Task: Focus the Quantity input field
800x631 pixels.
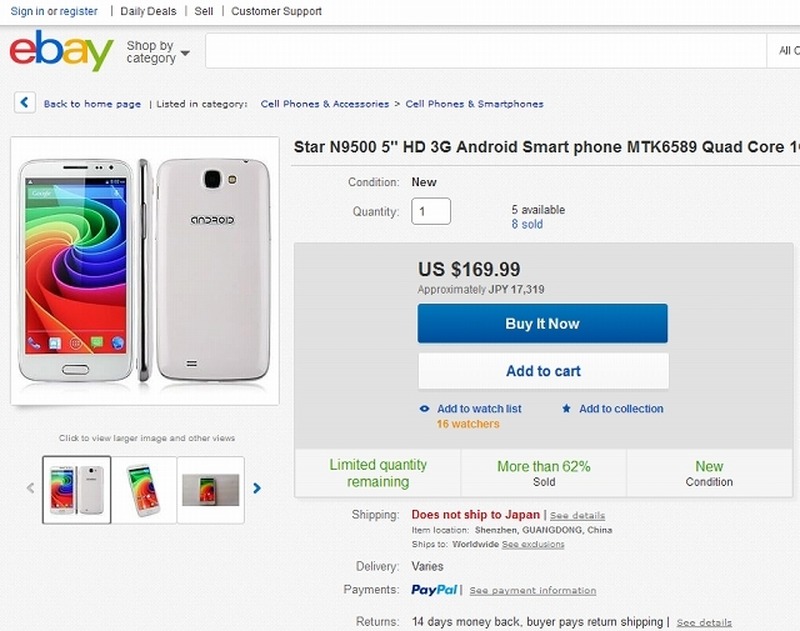Action: [x=431, y=211]
